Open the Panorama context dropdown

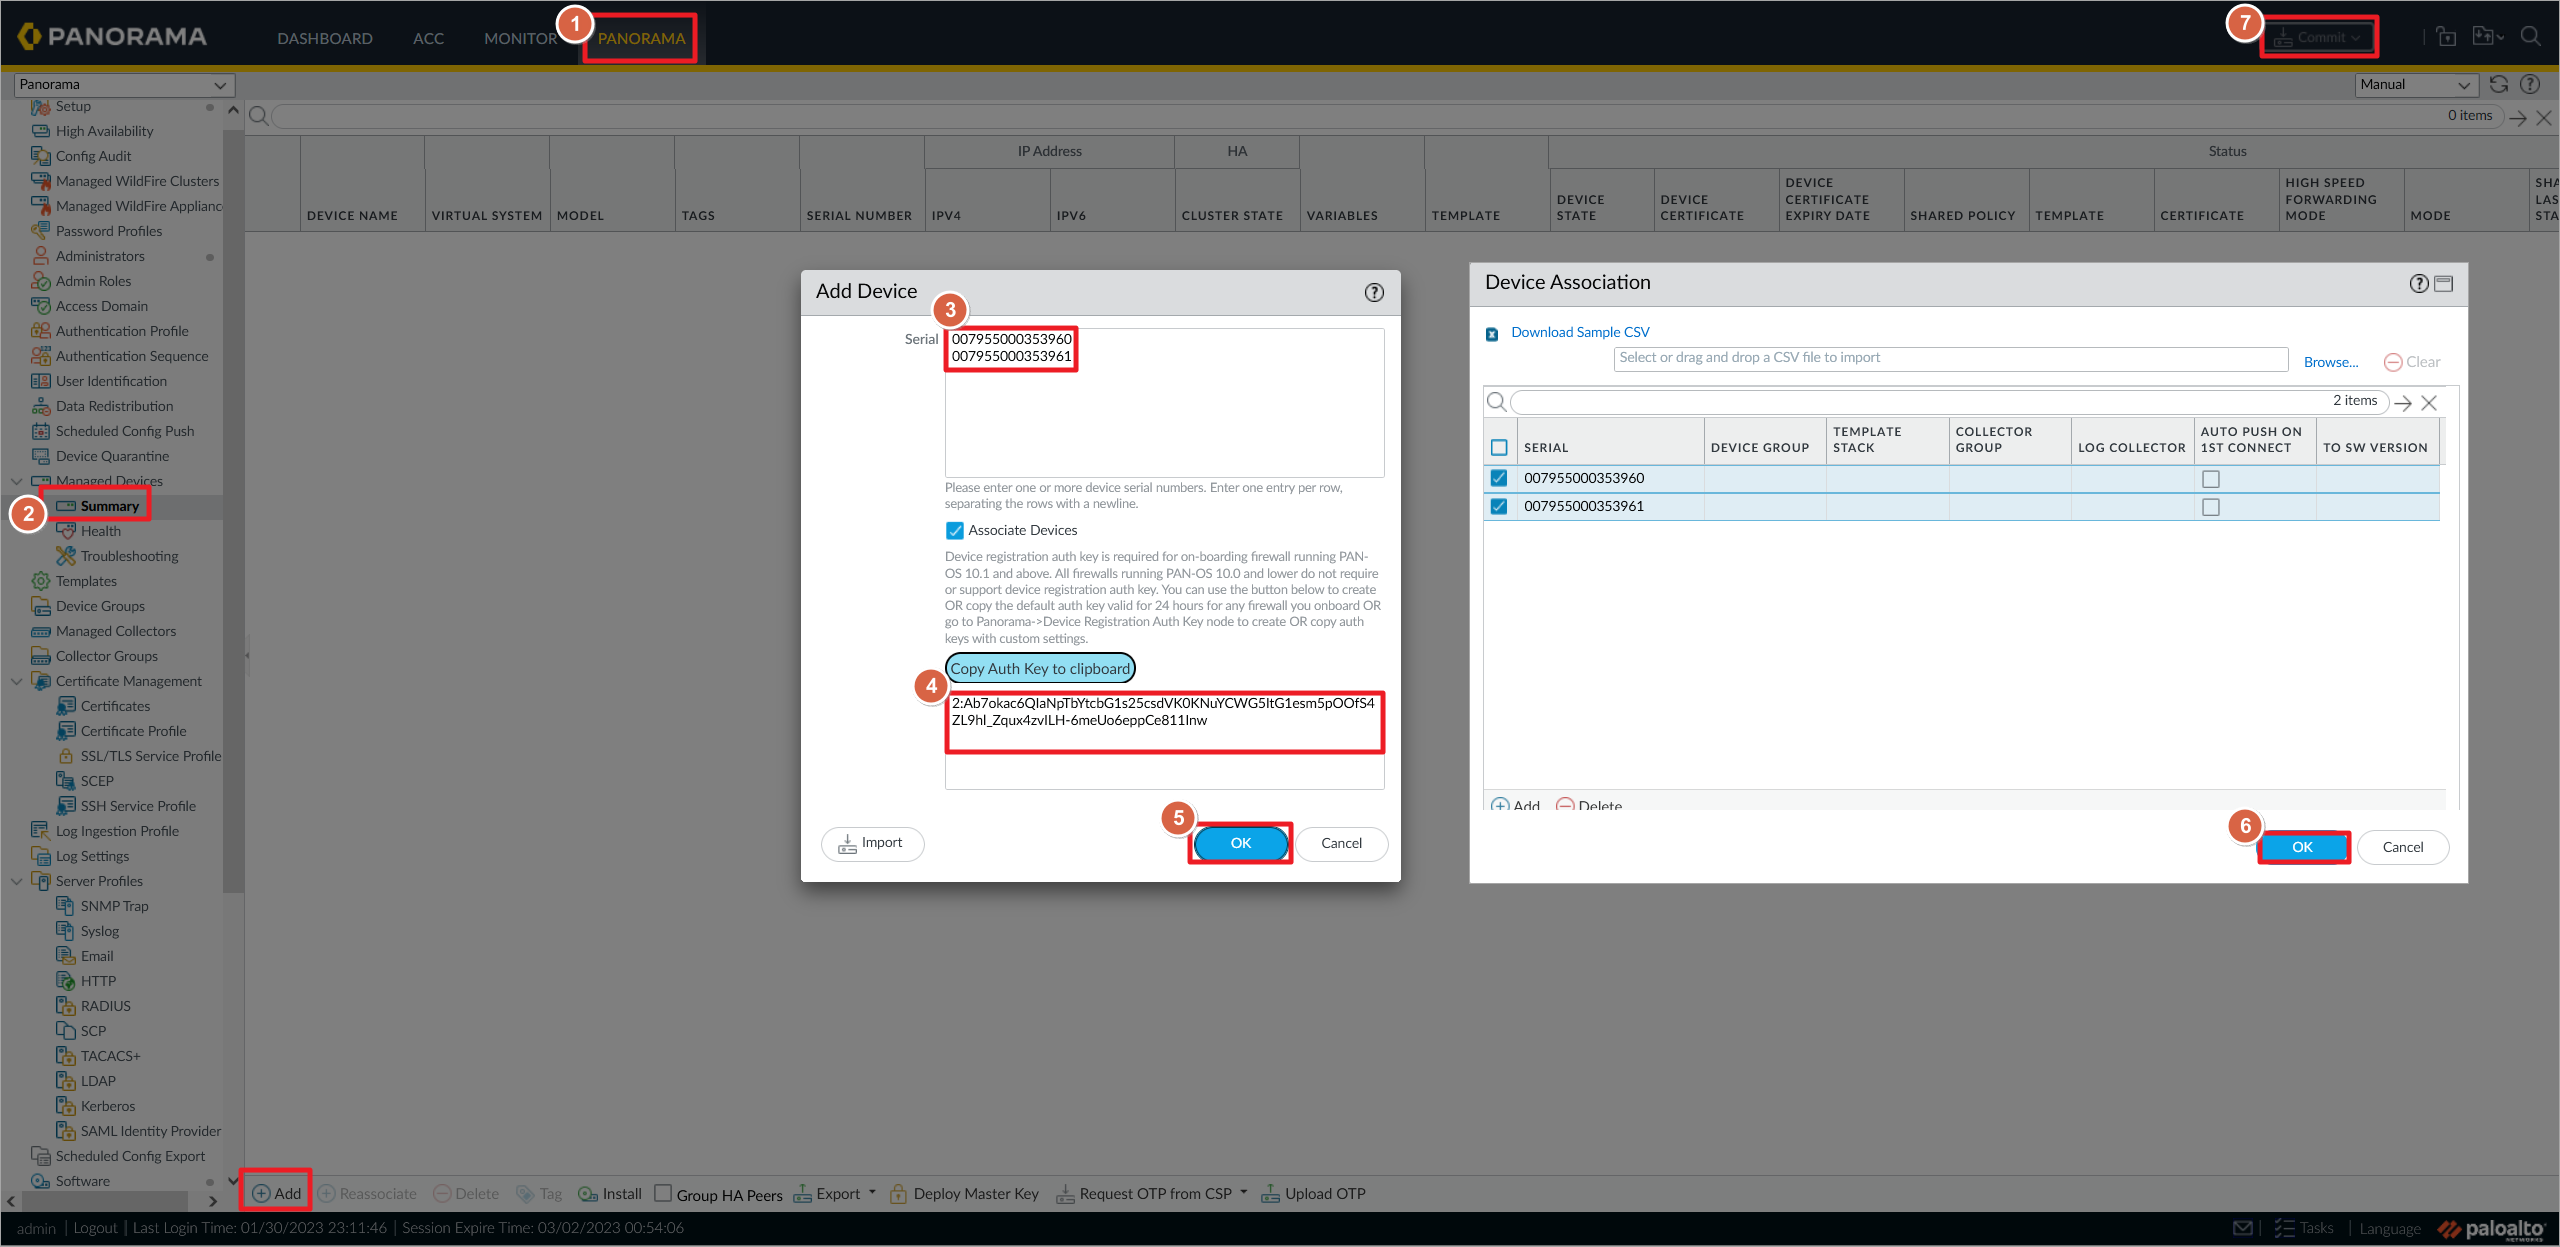pyautogui.click(x=124, y=85)
